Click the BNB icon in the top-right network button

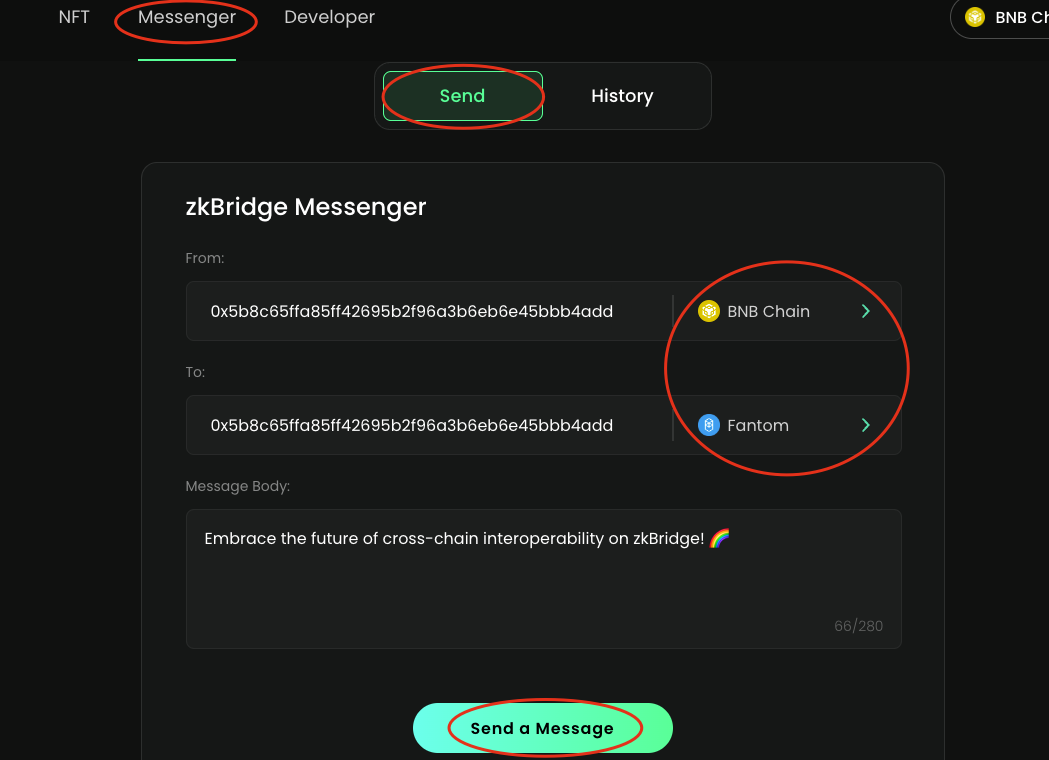pos(975,18)
